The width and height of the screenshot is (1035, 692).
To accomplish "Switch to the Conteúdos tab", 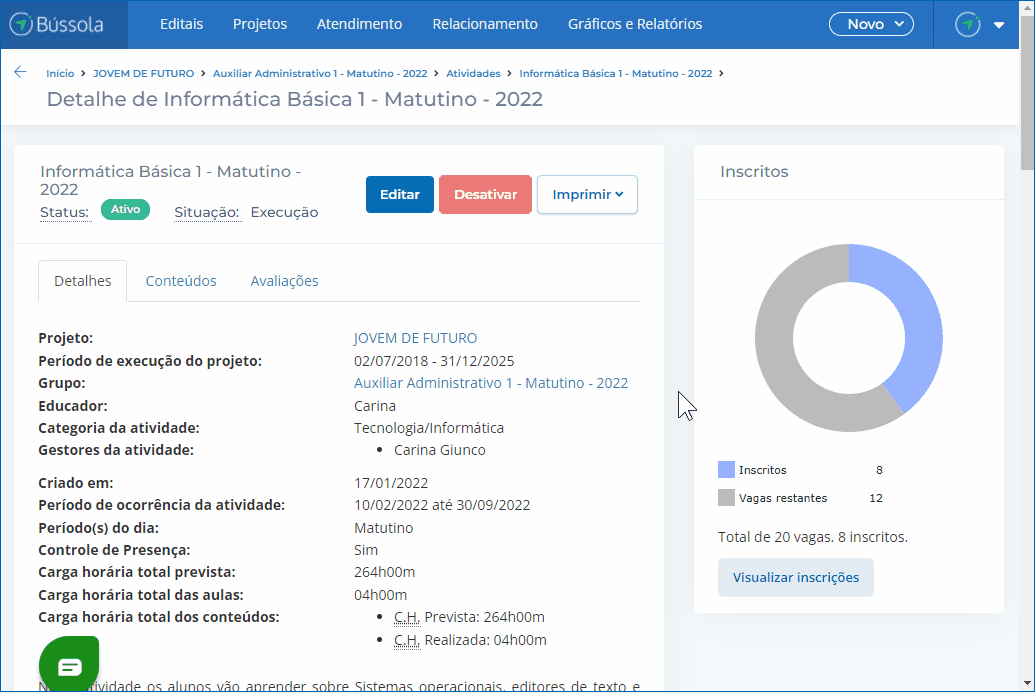I will coord(181,281).
